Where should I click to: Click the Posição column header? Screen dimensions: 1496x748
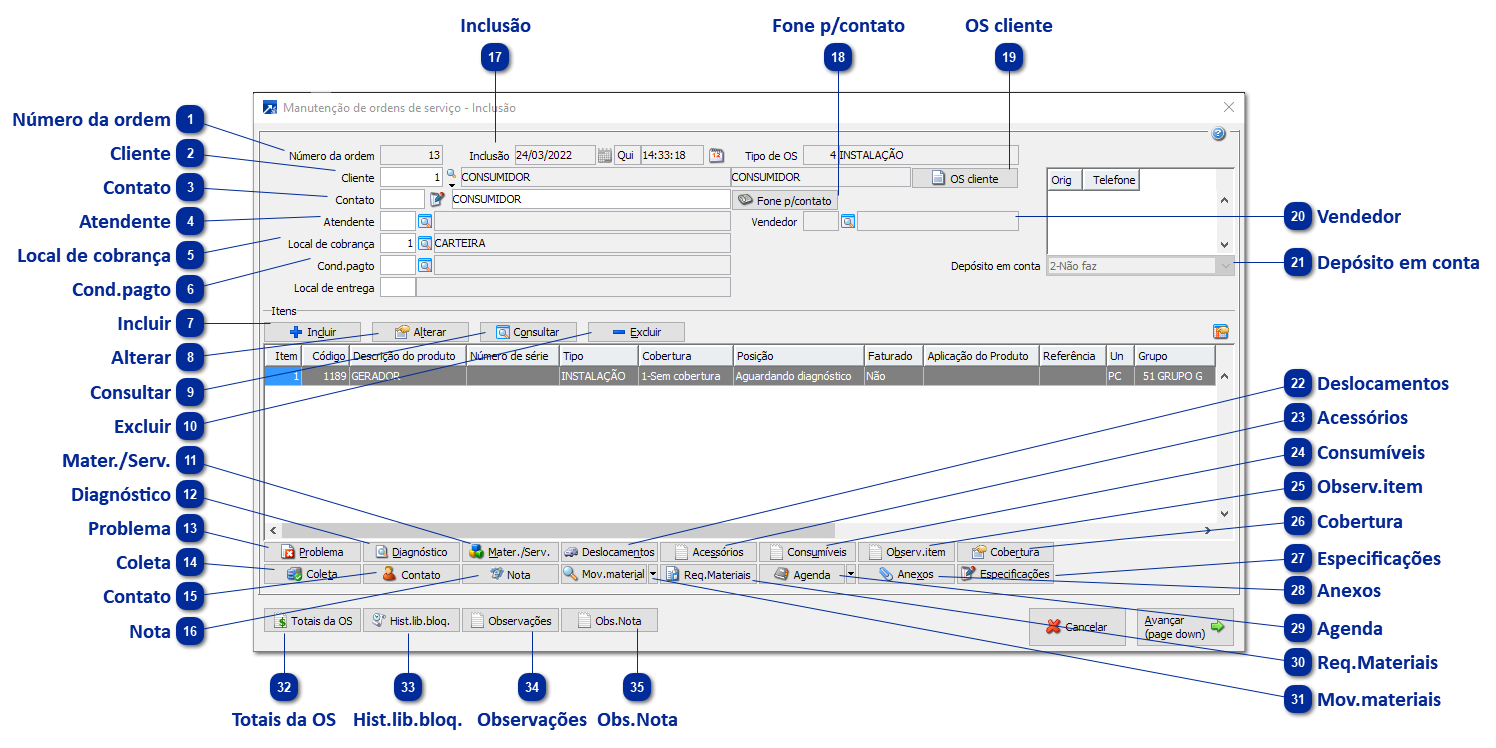[797, 356]
